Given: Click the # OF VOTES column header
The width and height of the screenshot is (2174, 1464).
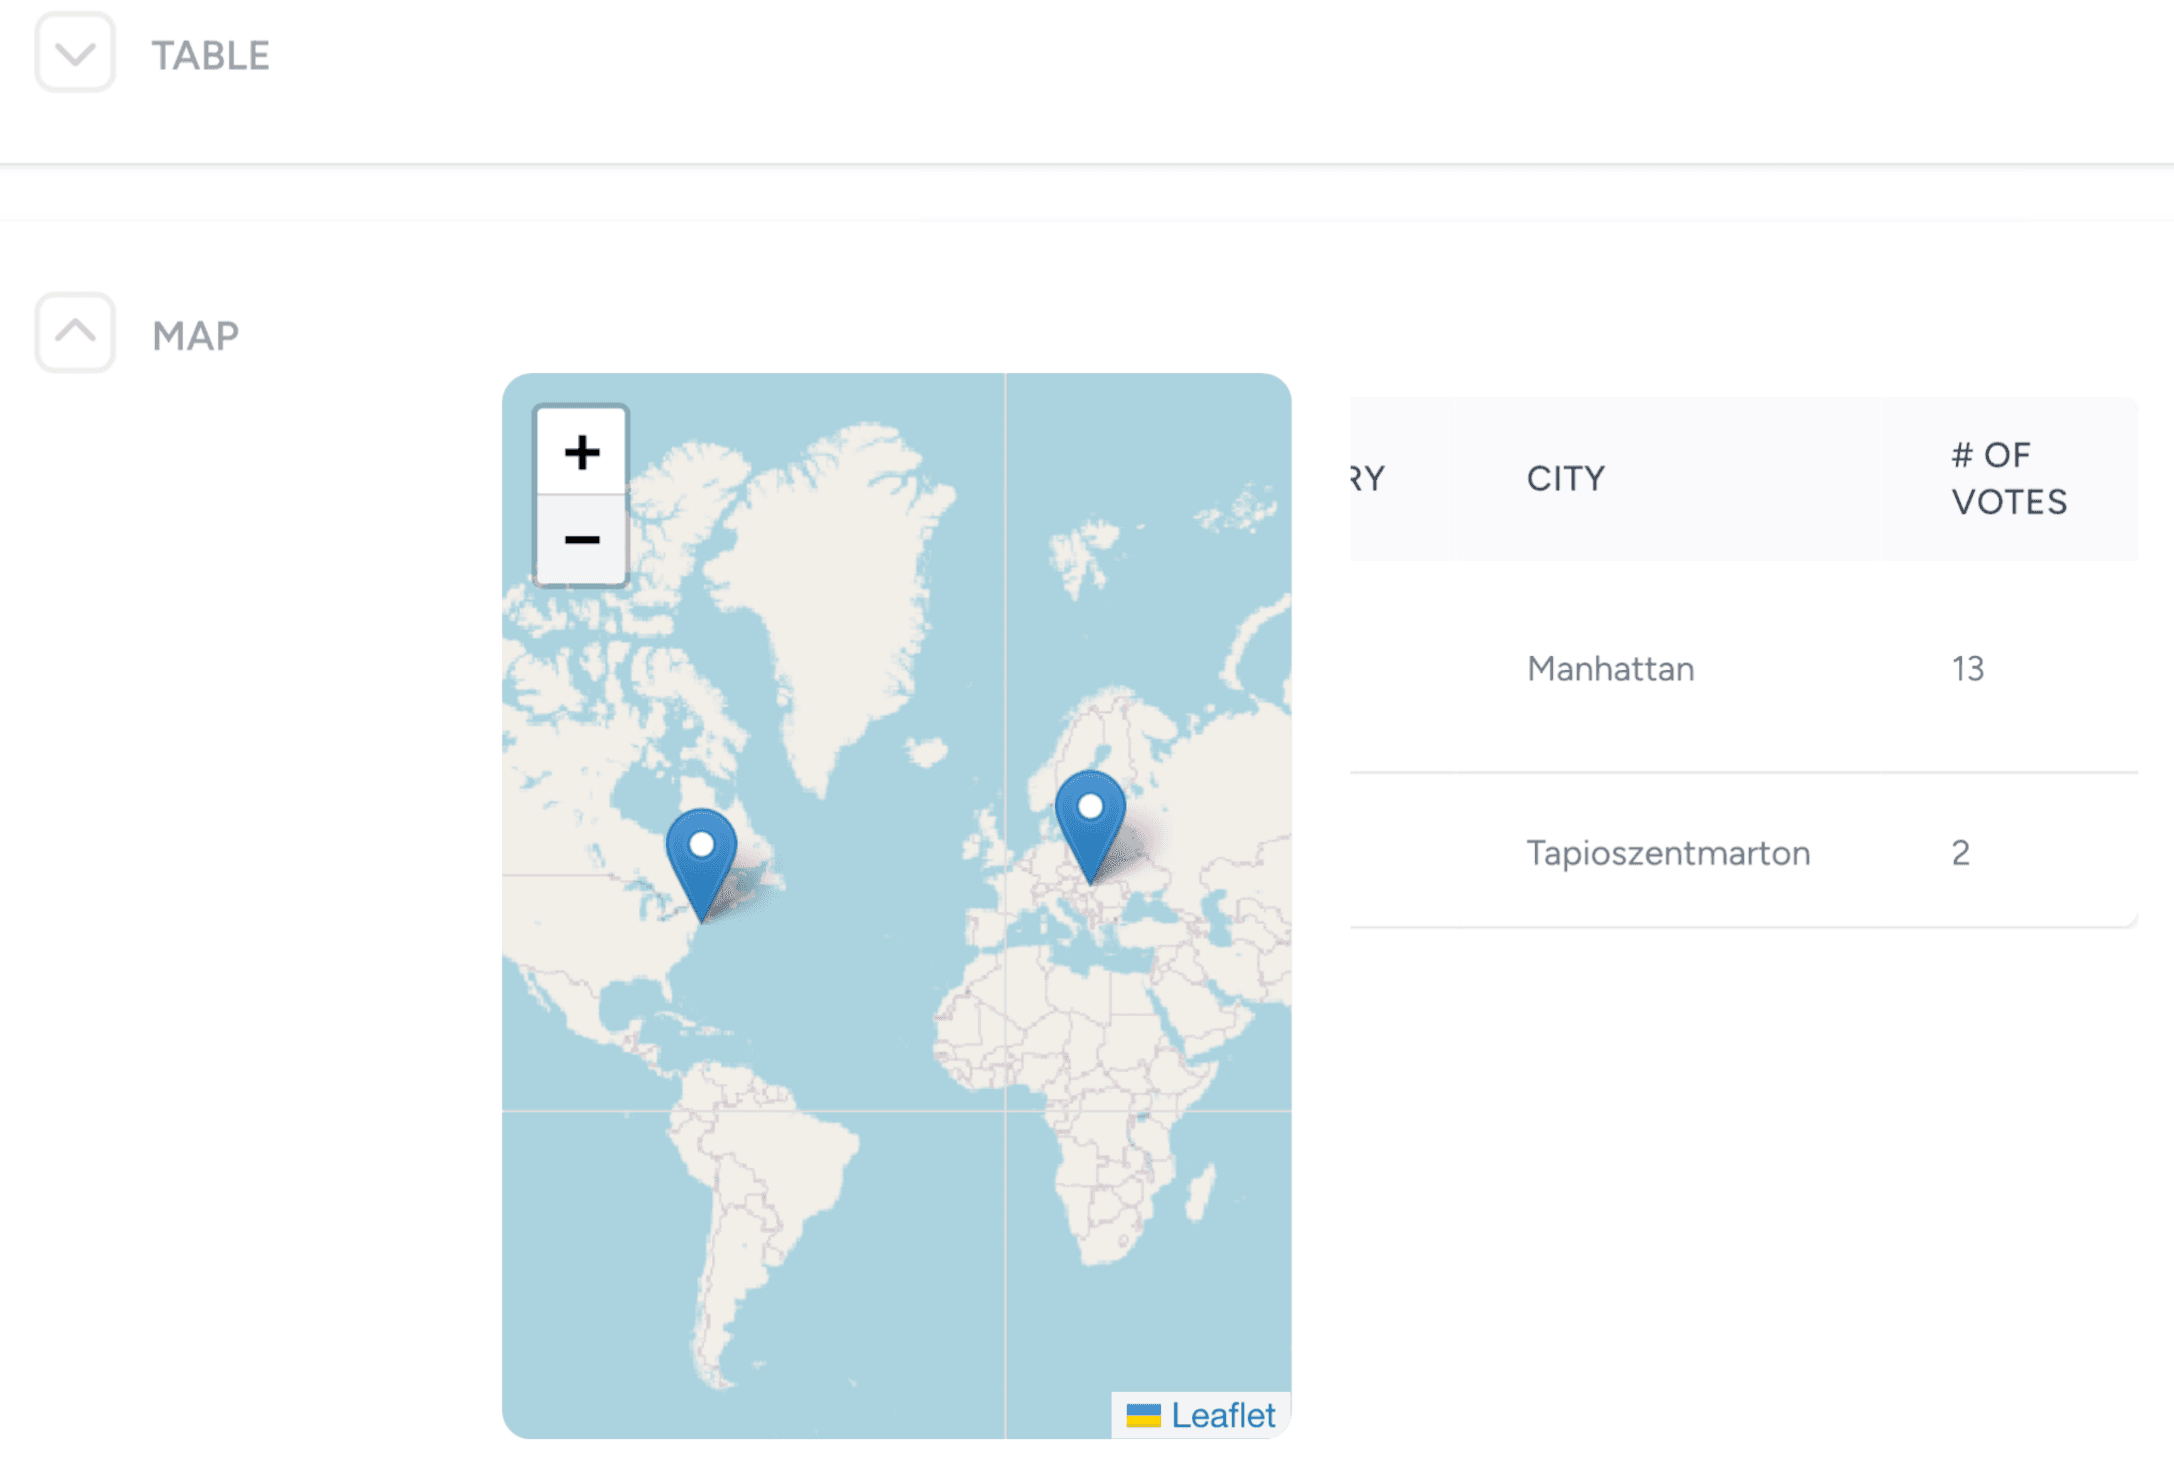Looking at the screenshot, I should pyautogui.click(x=2008, y=478).
